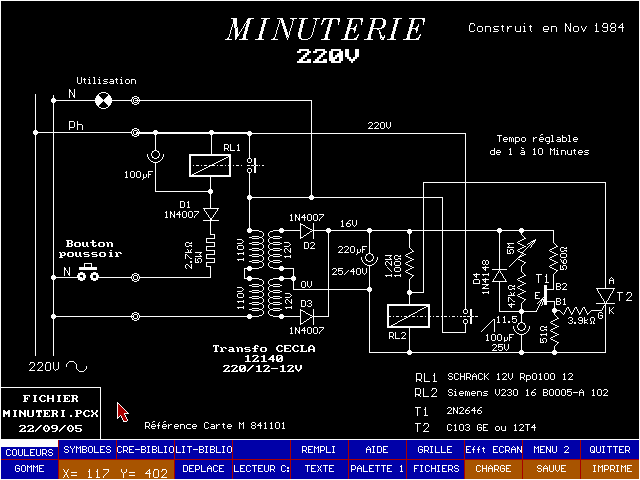Screen dimensions: 640x480
Task: Open the SYMBOLES library
Action: [87, 450]
